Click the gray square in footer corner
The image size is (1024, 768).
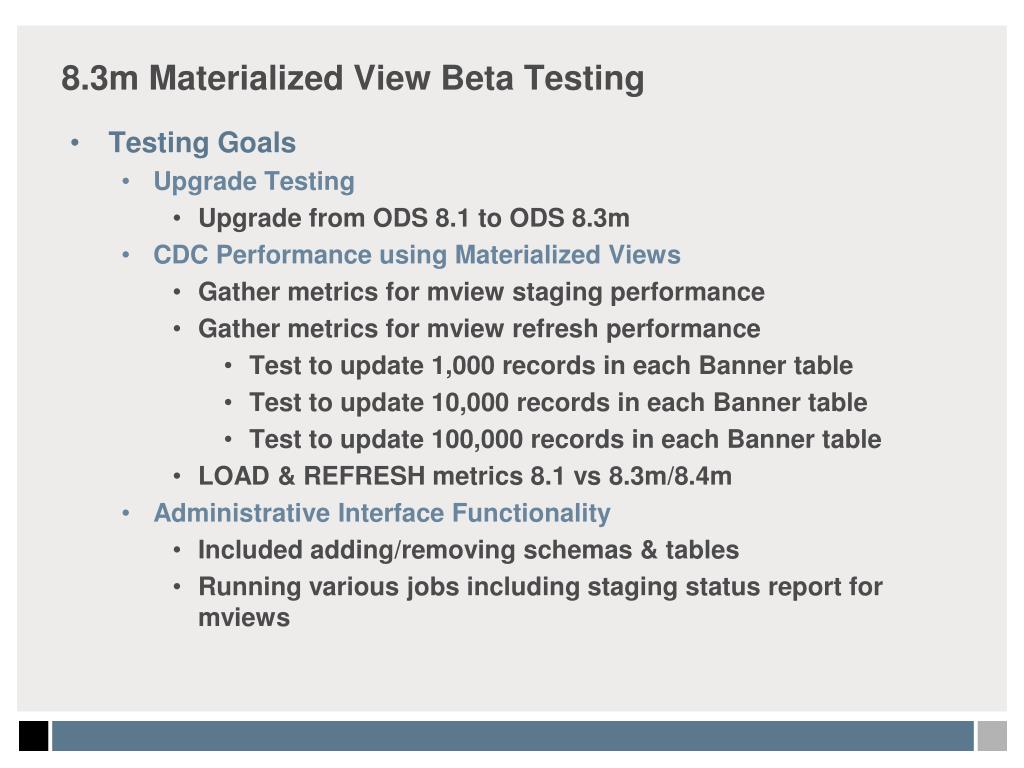click(x=992, y=736)
